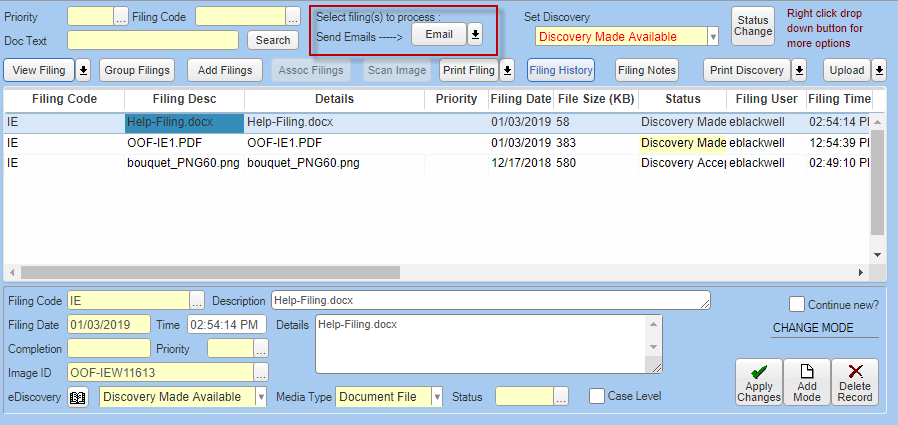Select the OOF-IE1.PDF filing desc cell

point(184,143)
